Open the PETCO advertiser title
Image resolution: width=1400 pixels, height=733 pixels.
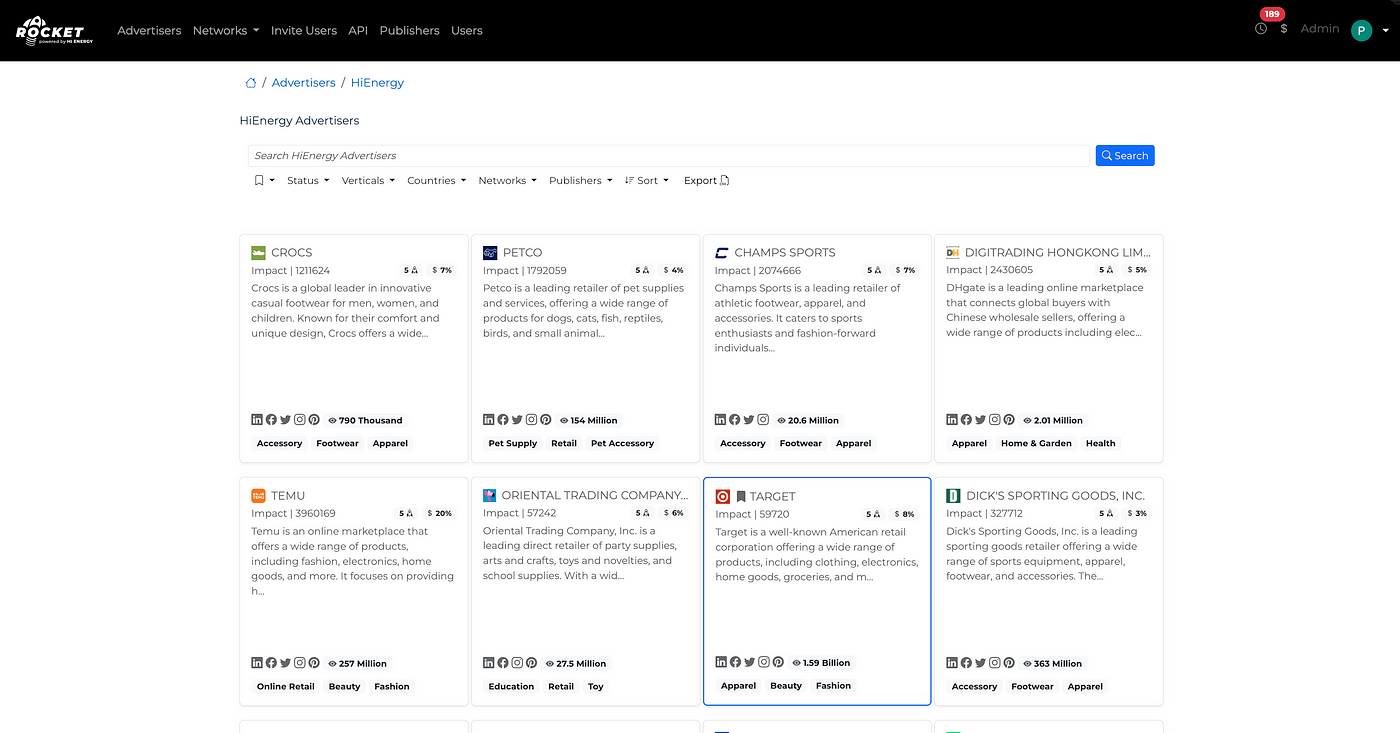[x=523, y=253]
